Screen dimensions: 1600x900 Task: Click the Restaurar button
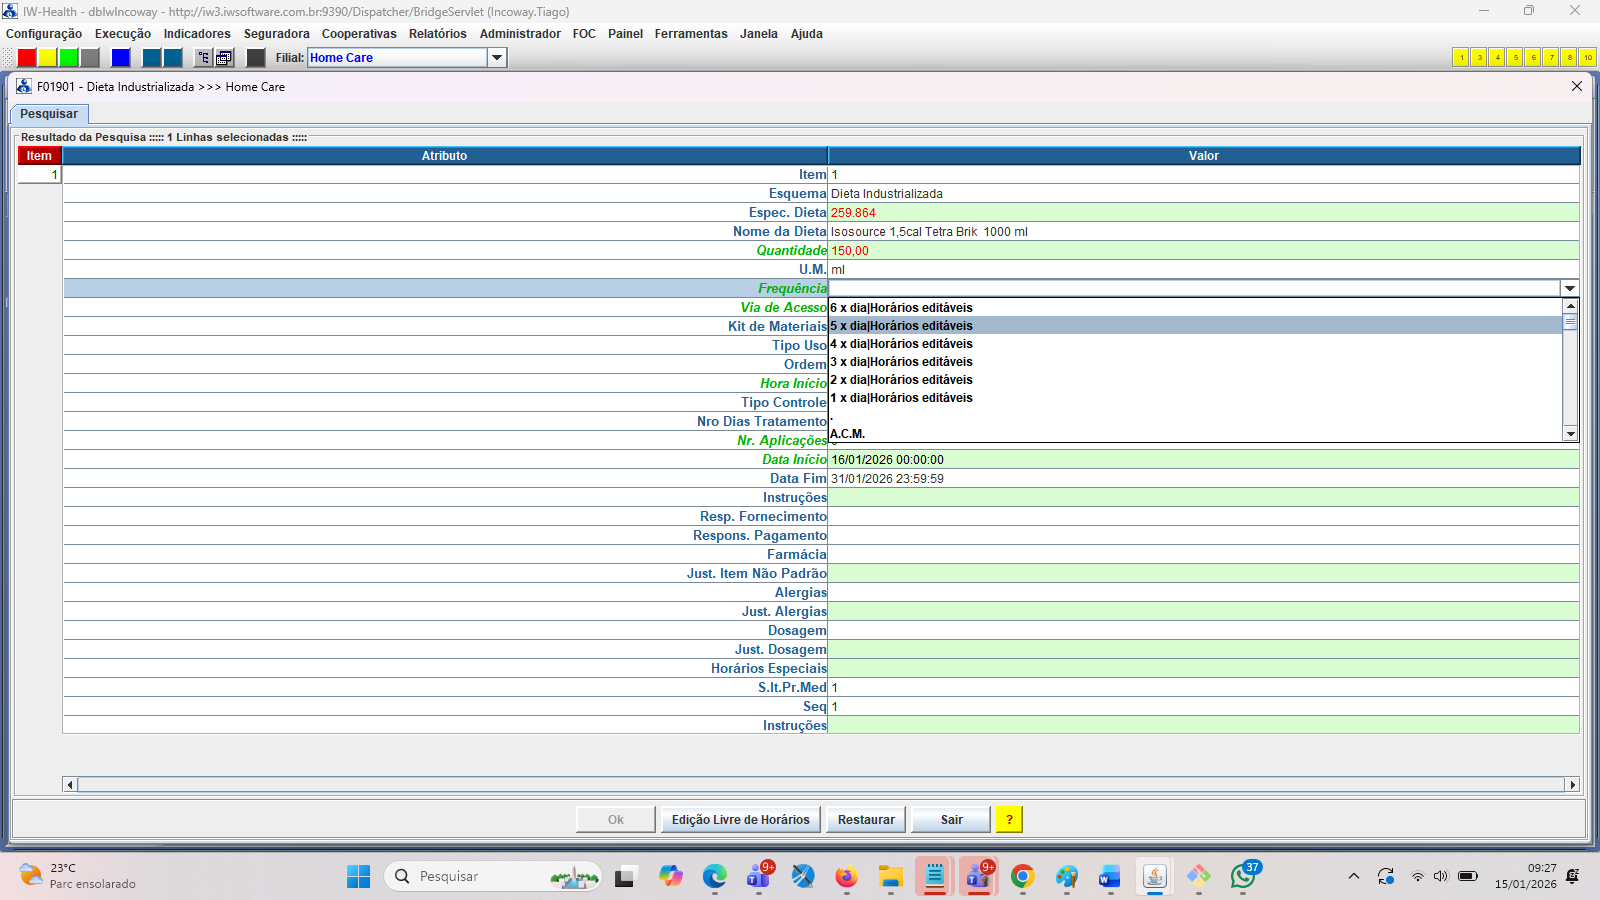[x=866, y=820]
